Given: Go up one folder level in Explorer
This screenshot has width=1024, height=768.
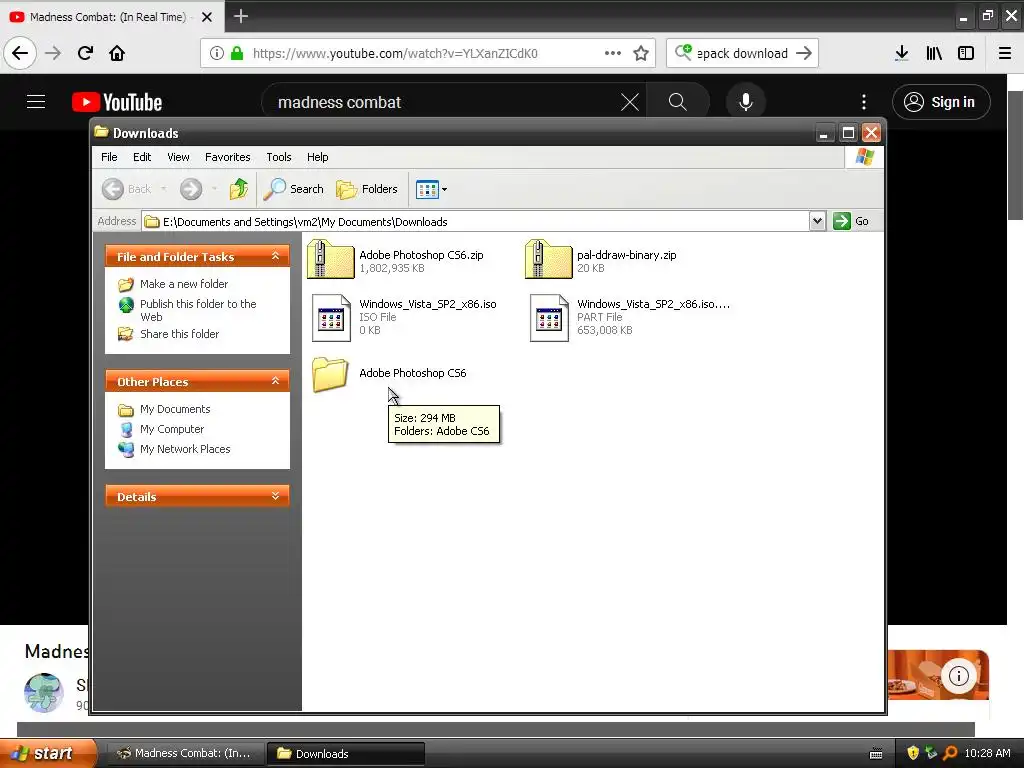Looking at the screenshot, I should [x=239, y=189].
